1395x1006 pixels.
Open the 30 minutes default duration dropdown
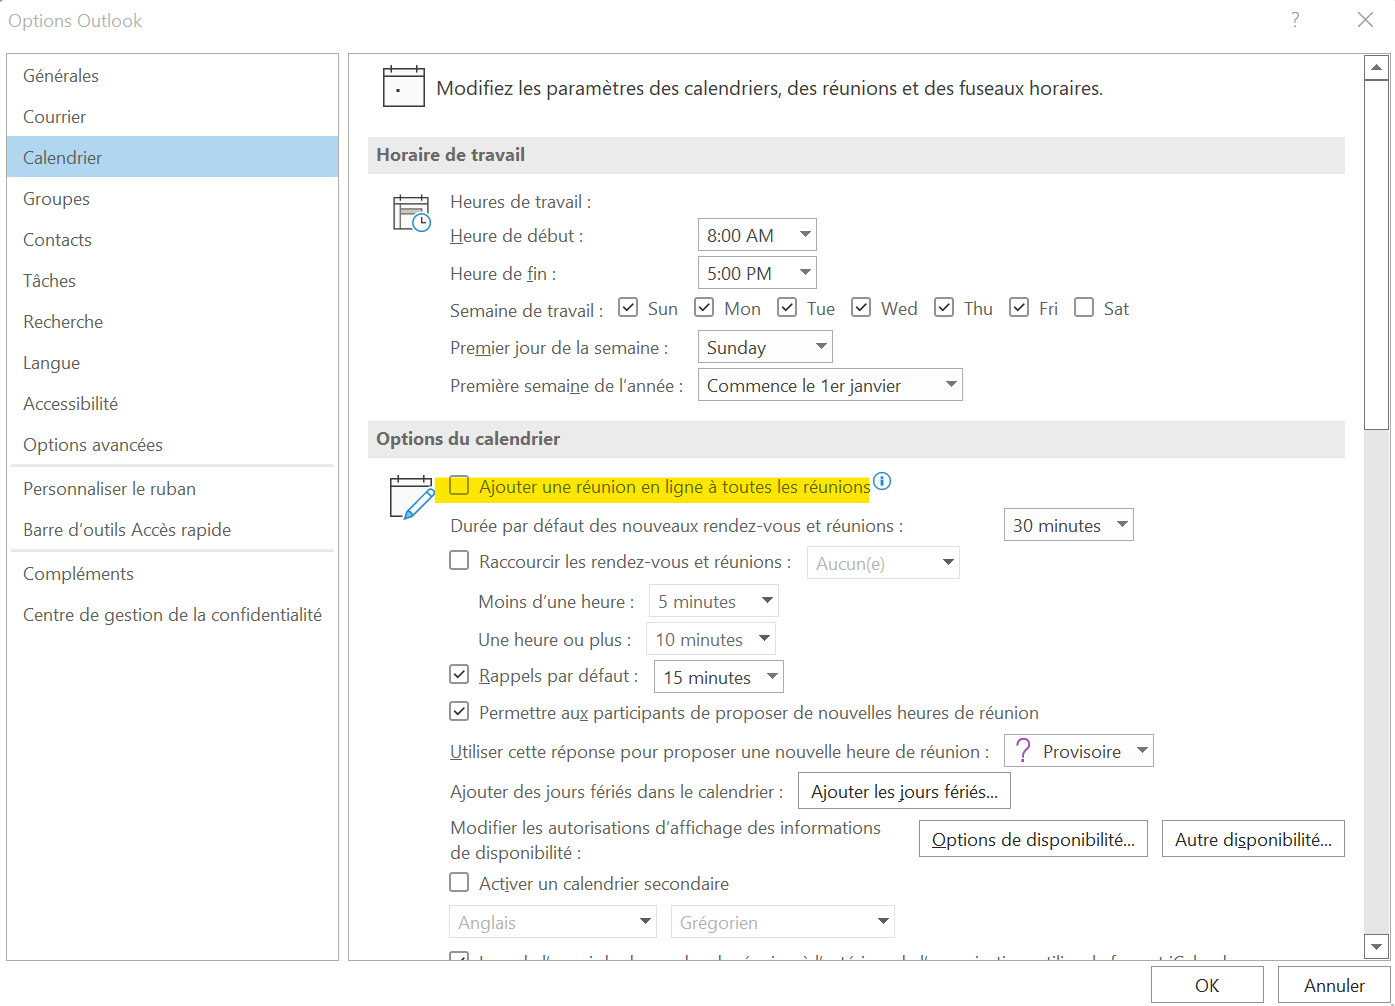tap(1069, 525)
